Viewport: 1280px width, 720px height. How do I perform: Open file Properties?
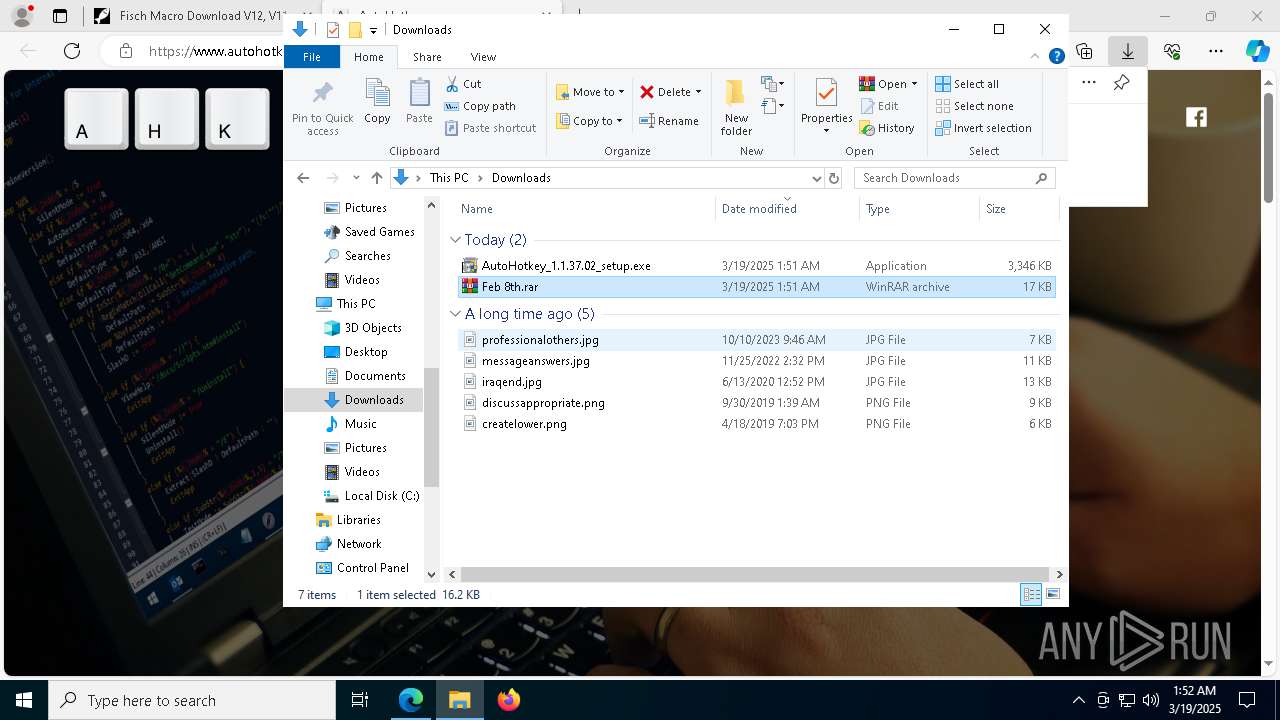coord(826,106)
